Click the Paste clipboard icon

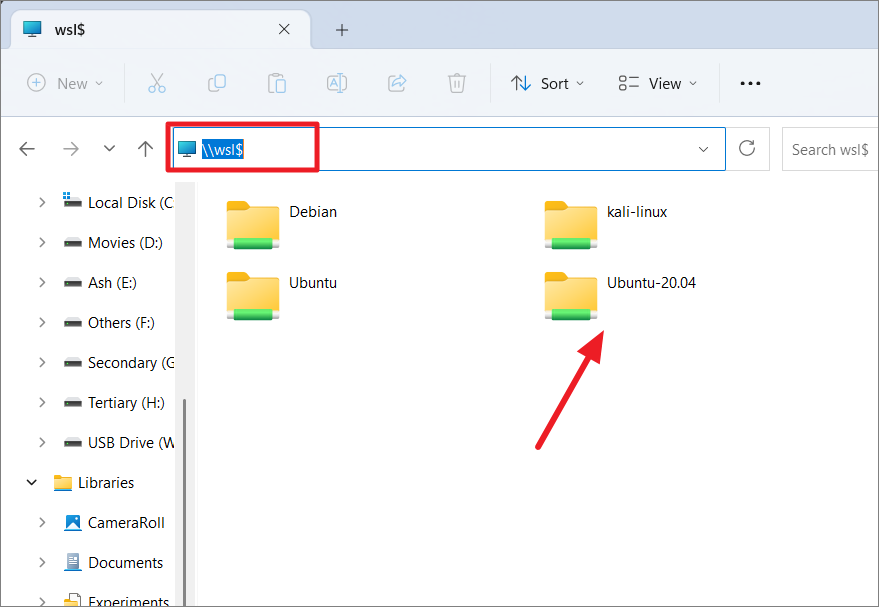click(x=277, y=83)
